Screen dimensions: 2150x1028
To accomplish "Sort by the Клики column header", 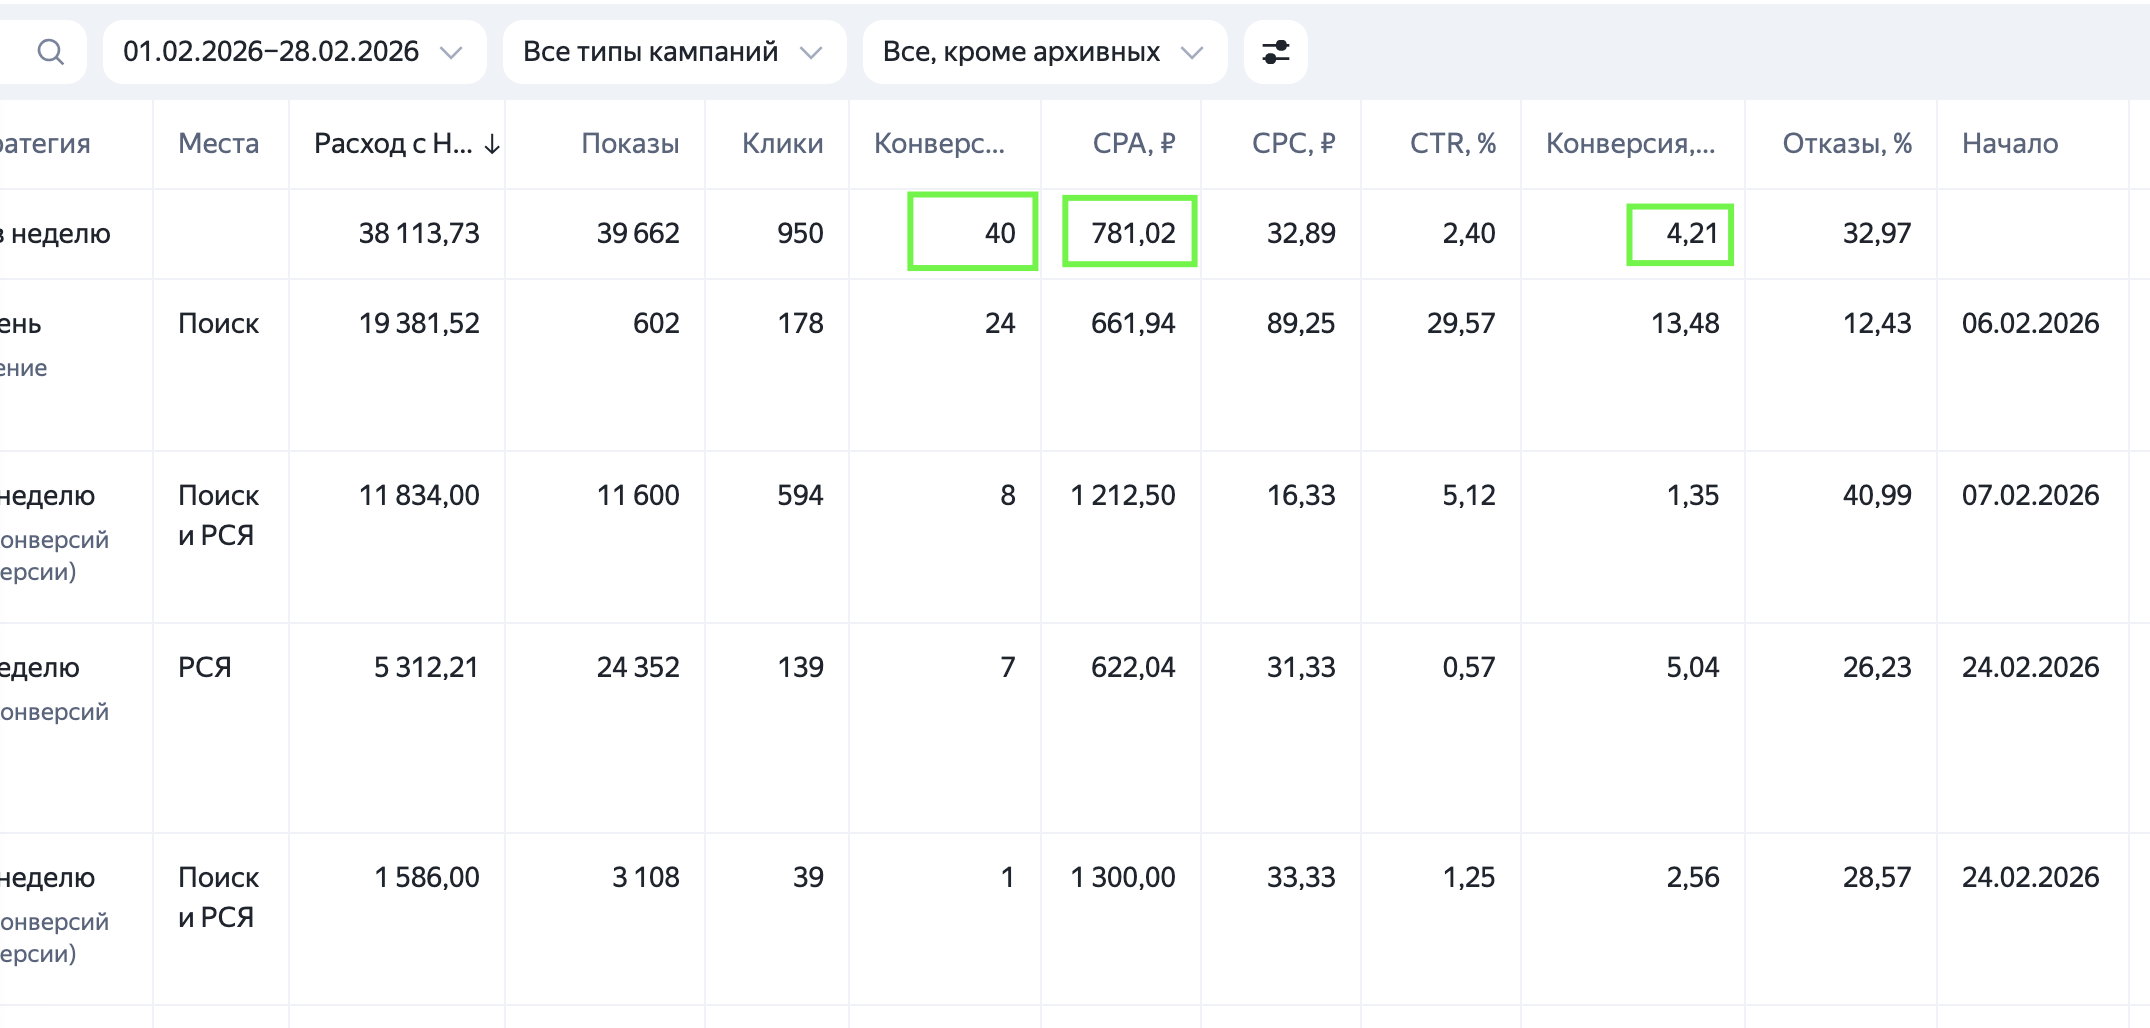I will (x=782, y=144).
